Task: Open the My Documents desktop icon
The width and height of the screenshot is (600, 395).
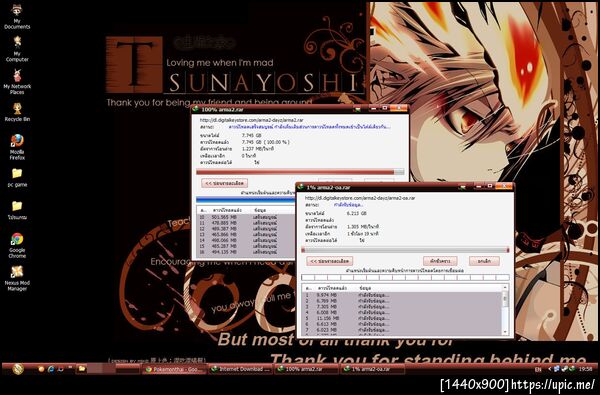Action: tap(17, 16)
